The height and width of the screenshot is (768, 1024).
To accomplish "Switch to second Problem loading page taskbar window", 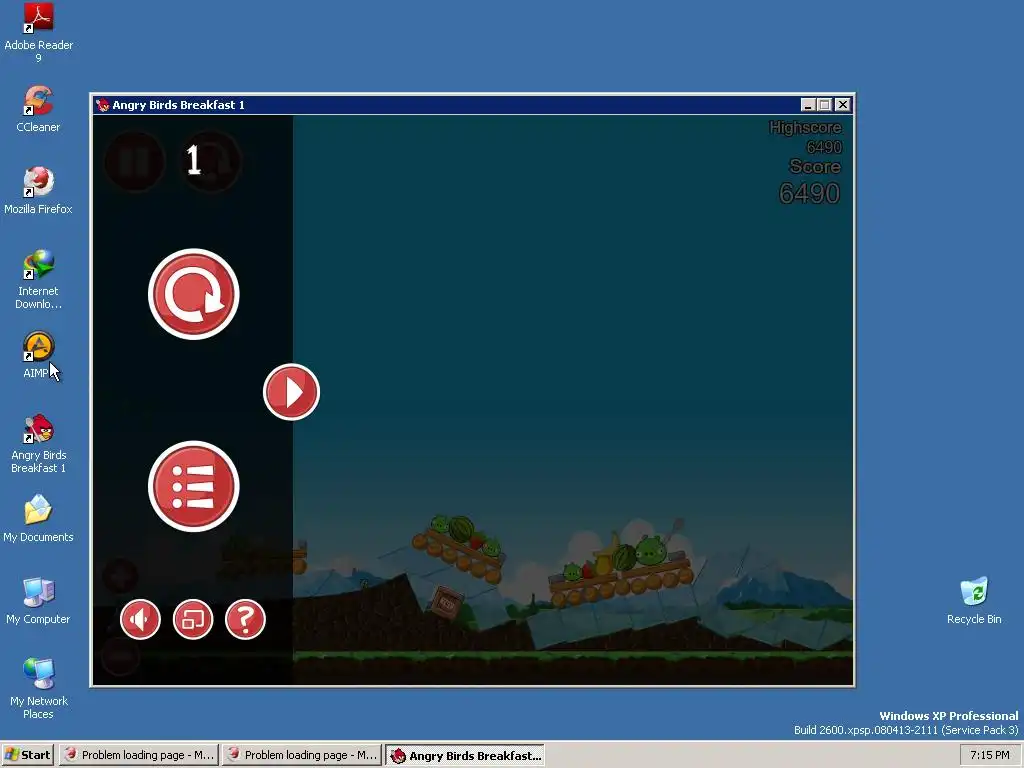I will tap(302, 755).
